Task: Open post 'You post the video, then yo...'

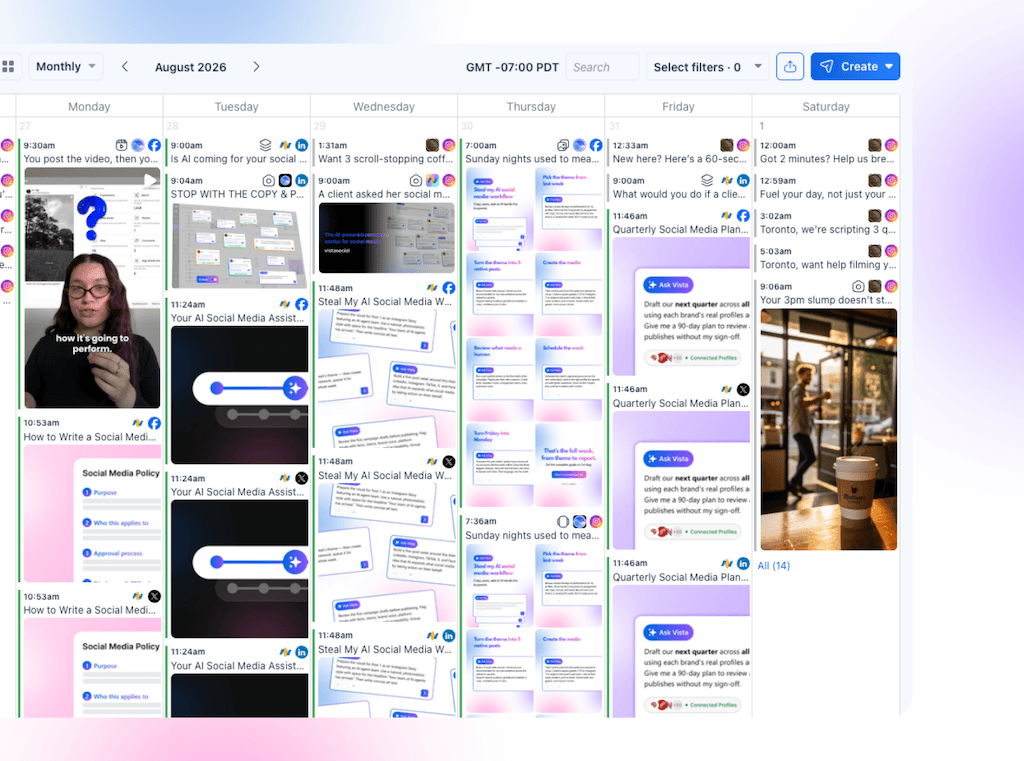Action: (x=91, y=159)
